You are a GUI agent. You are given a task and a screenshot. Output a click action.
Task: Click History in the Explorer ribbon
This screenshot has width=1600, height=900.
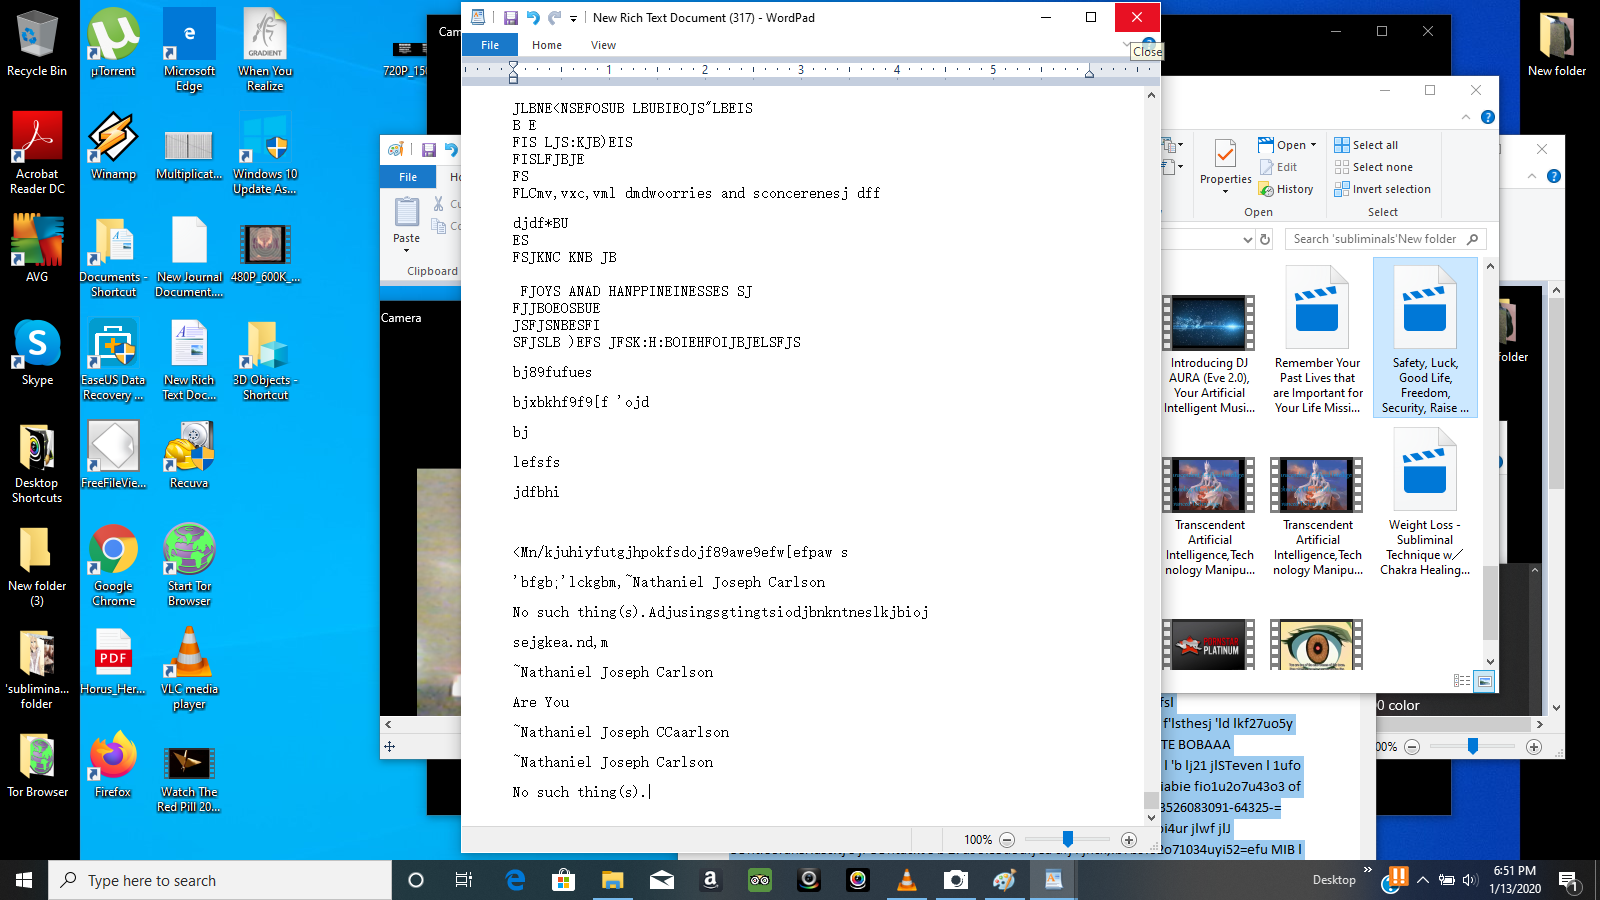click(1286, 189)
